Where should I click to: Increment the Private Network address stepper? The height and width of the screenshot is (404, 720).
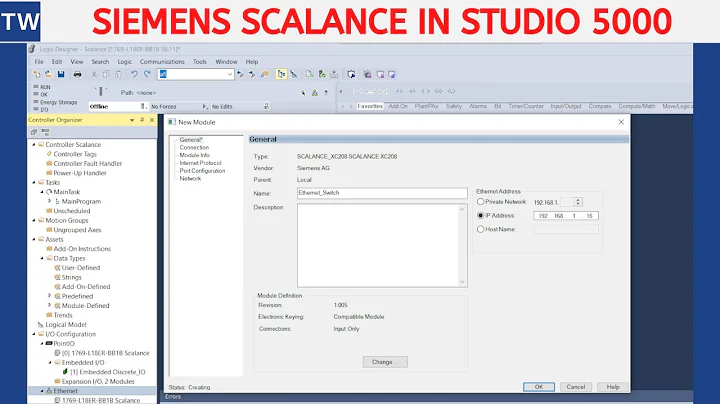click(578, 200)
